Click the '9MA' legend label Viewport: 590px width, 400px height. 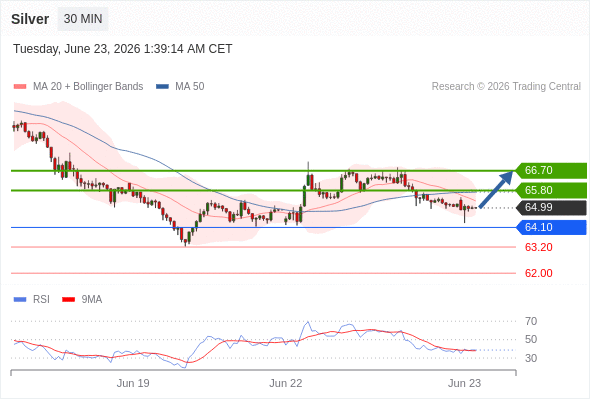[x=92, y=300]
